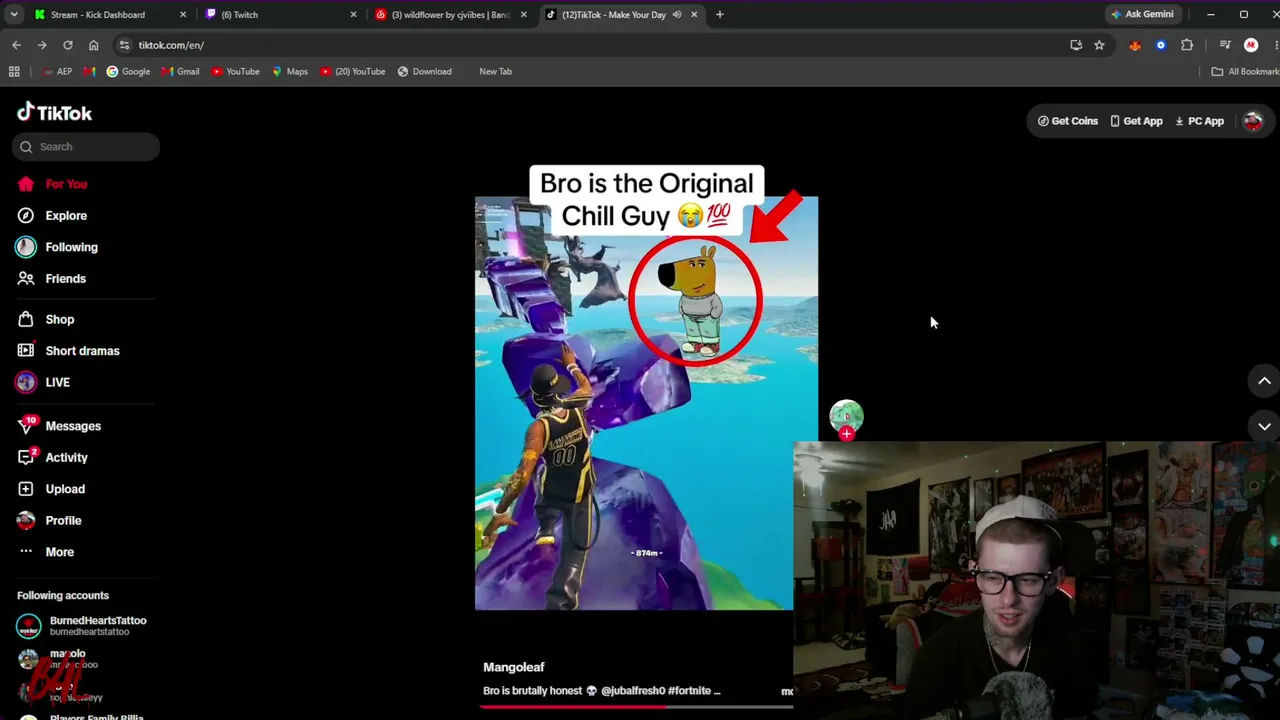Open the Chrome Extensions puzzle icon
This screenshot has height=720, width=1280.
pos(1187,45)
